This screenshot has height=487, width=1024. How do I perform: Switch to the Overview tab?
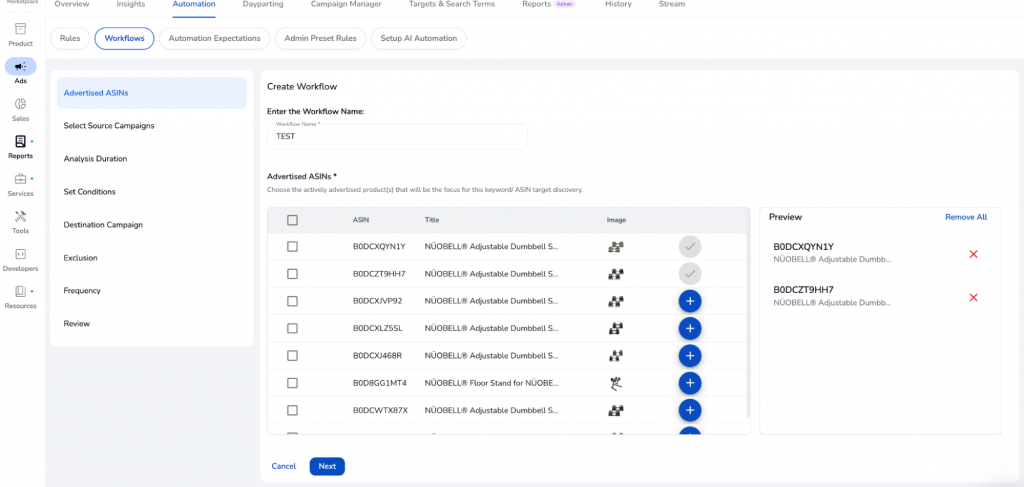pyautogui.click(x=72, y=4)
